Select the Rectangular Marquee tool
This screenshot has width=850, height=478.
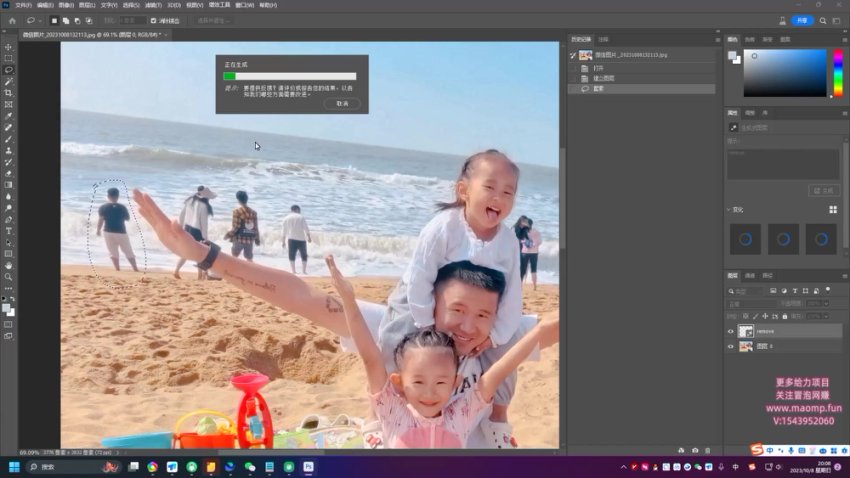pos(9,58)
